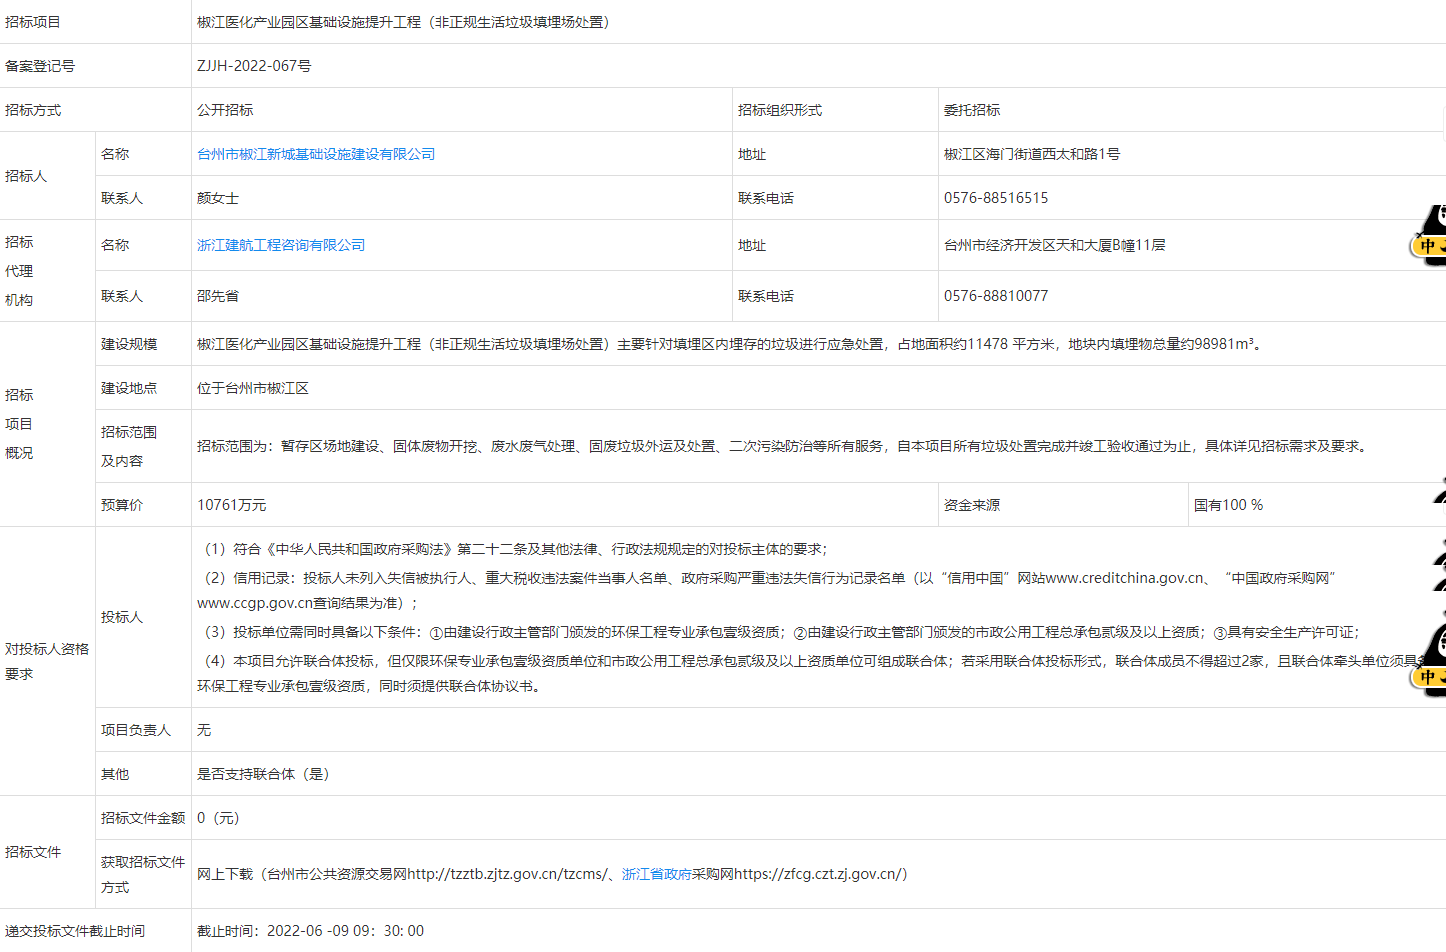Click the yellow 中 badge beside bidder requirements

[x=1430, y=677]
